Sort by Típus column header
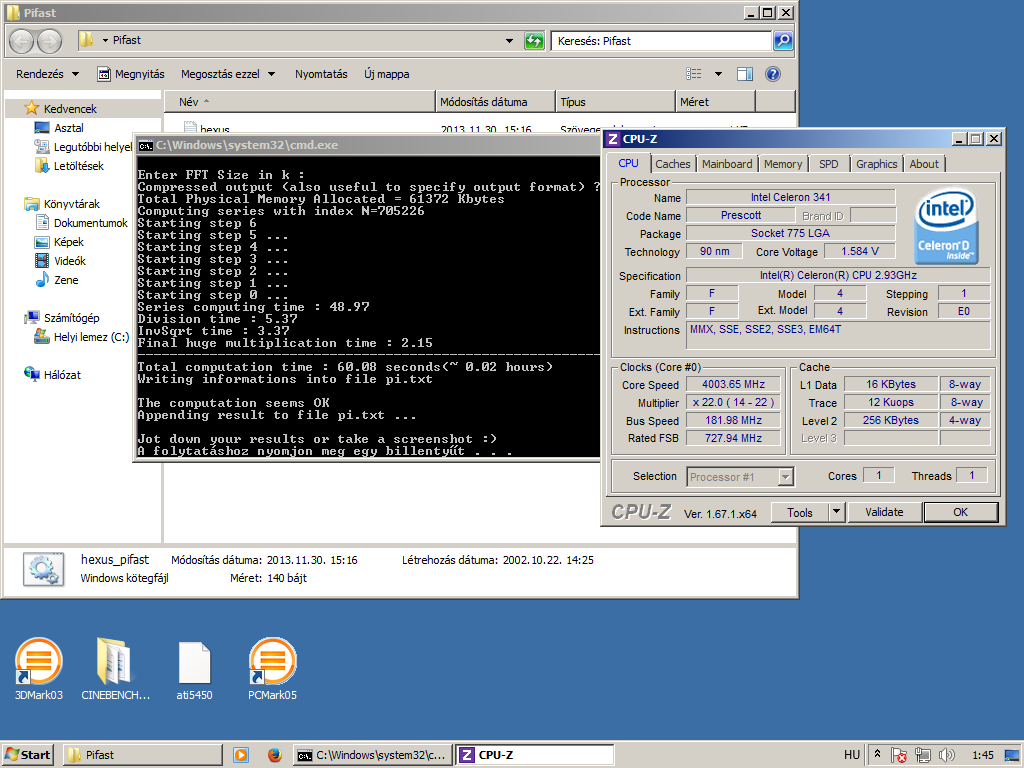Screen dimensions: 1024x768 tap(615, 102)
